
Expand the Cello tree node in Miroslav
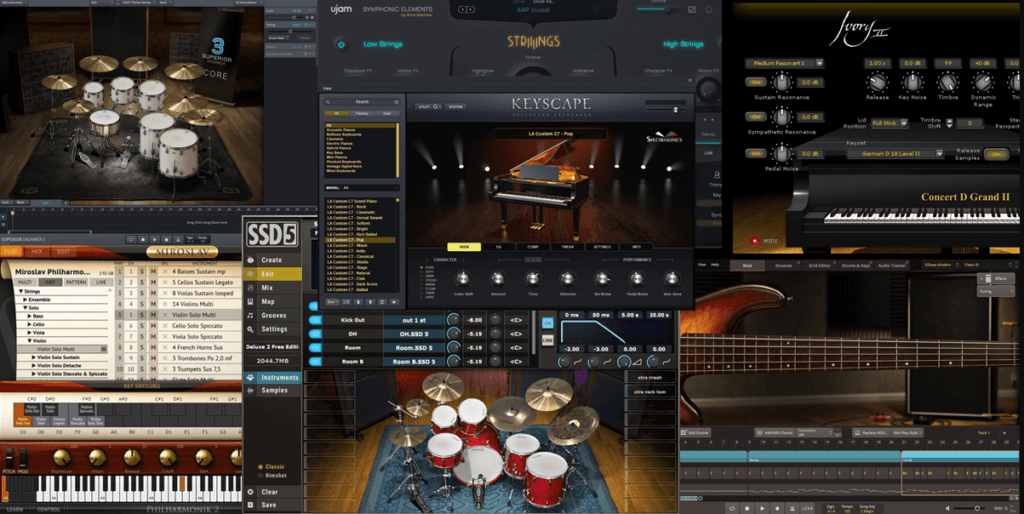pyautogui.click(x=30, y=325)
